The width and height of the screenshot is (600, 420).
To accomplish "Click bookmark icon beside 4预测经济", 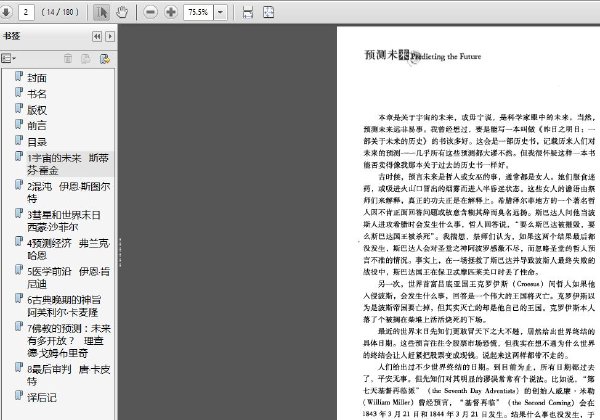I will pyautogui.click(x=19, y=241).
